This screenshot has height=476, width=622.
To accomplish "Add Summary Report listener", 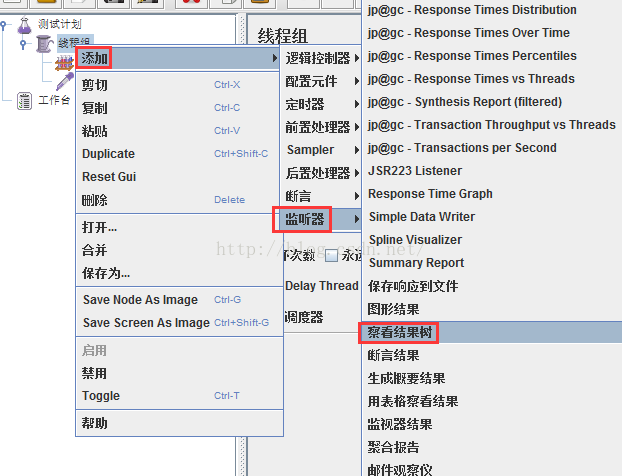I will (x=492, y=263).
